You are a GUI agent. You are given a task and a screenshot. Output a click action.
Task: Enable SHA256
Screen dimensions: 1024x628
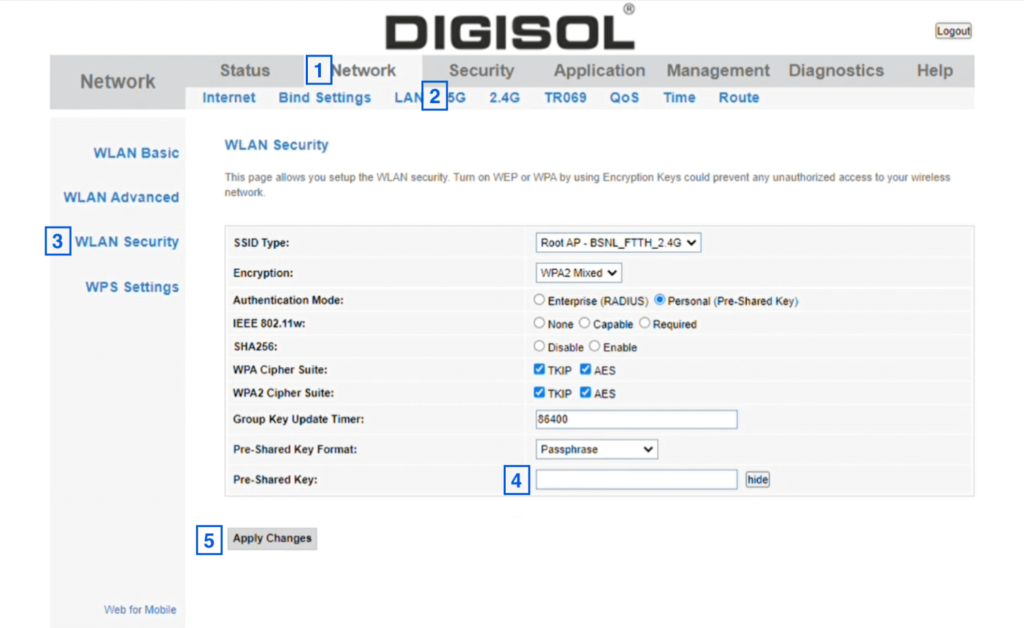tap(594, 347)
